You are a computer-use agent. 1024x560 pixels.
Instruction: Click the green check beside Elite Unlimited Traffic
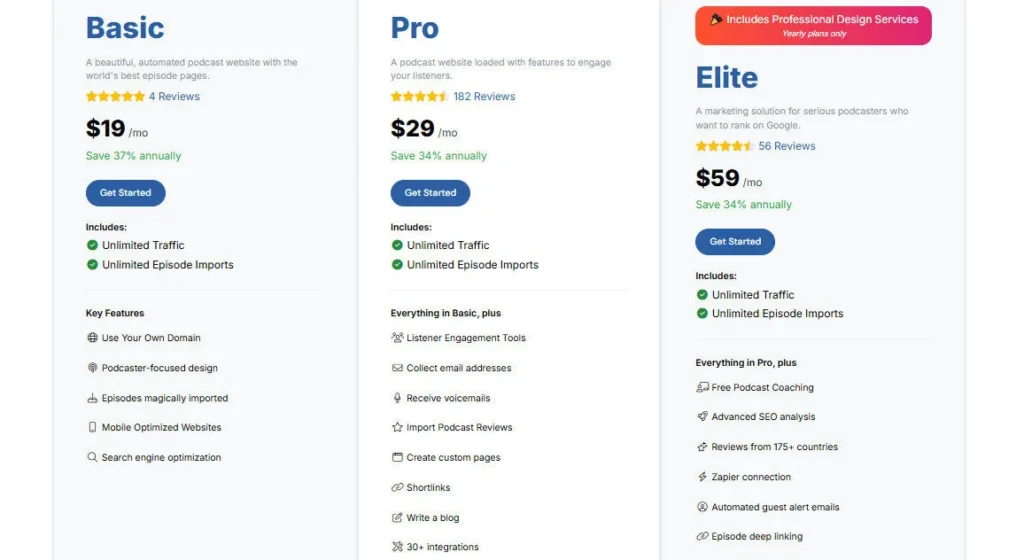[x=702, y=294]
